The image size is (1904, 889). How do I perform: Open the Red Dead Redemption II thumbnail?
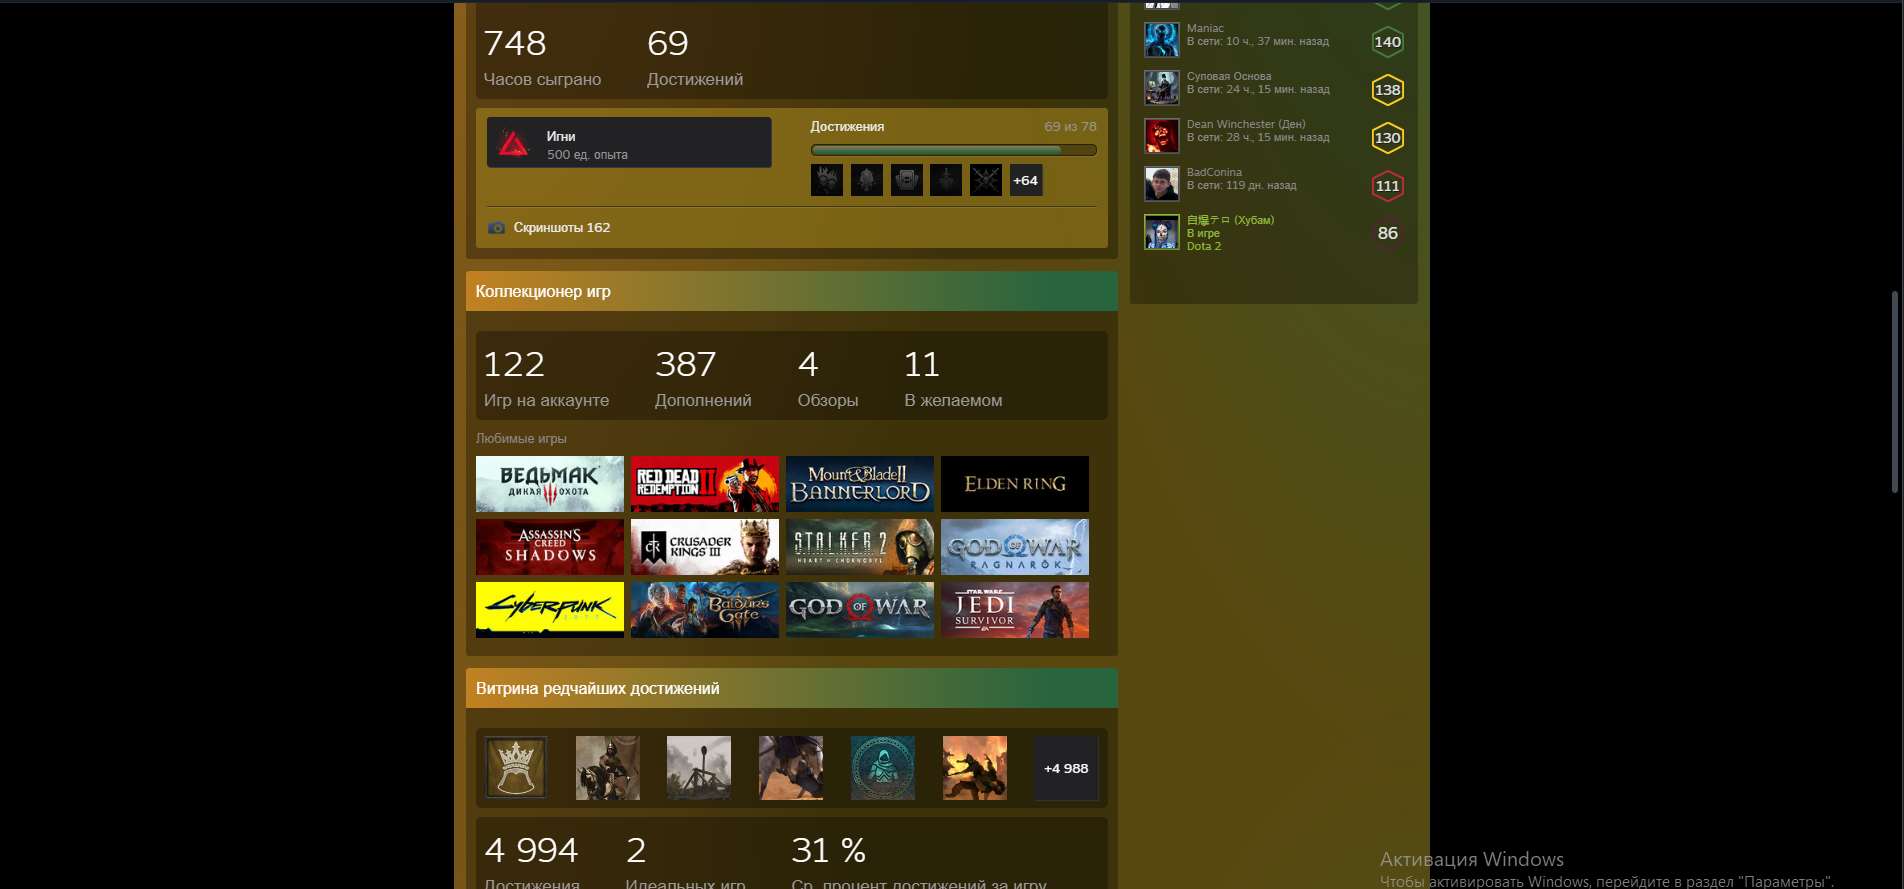coord(704,484)
